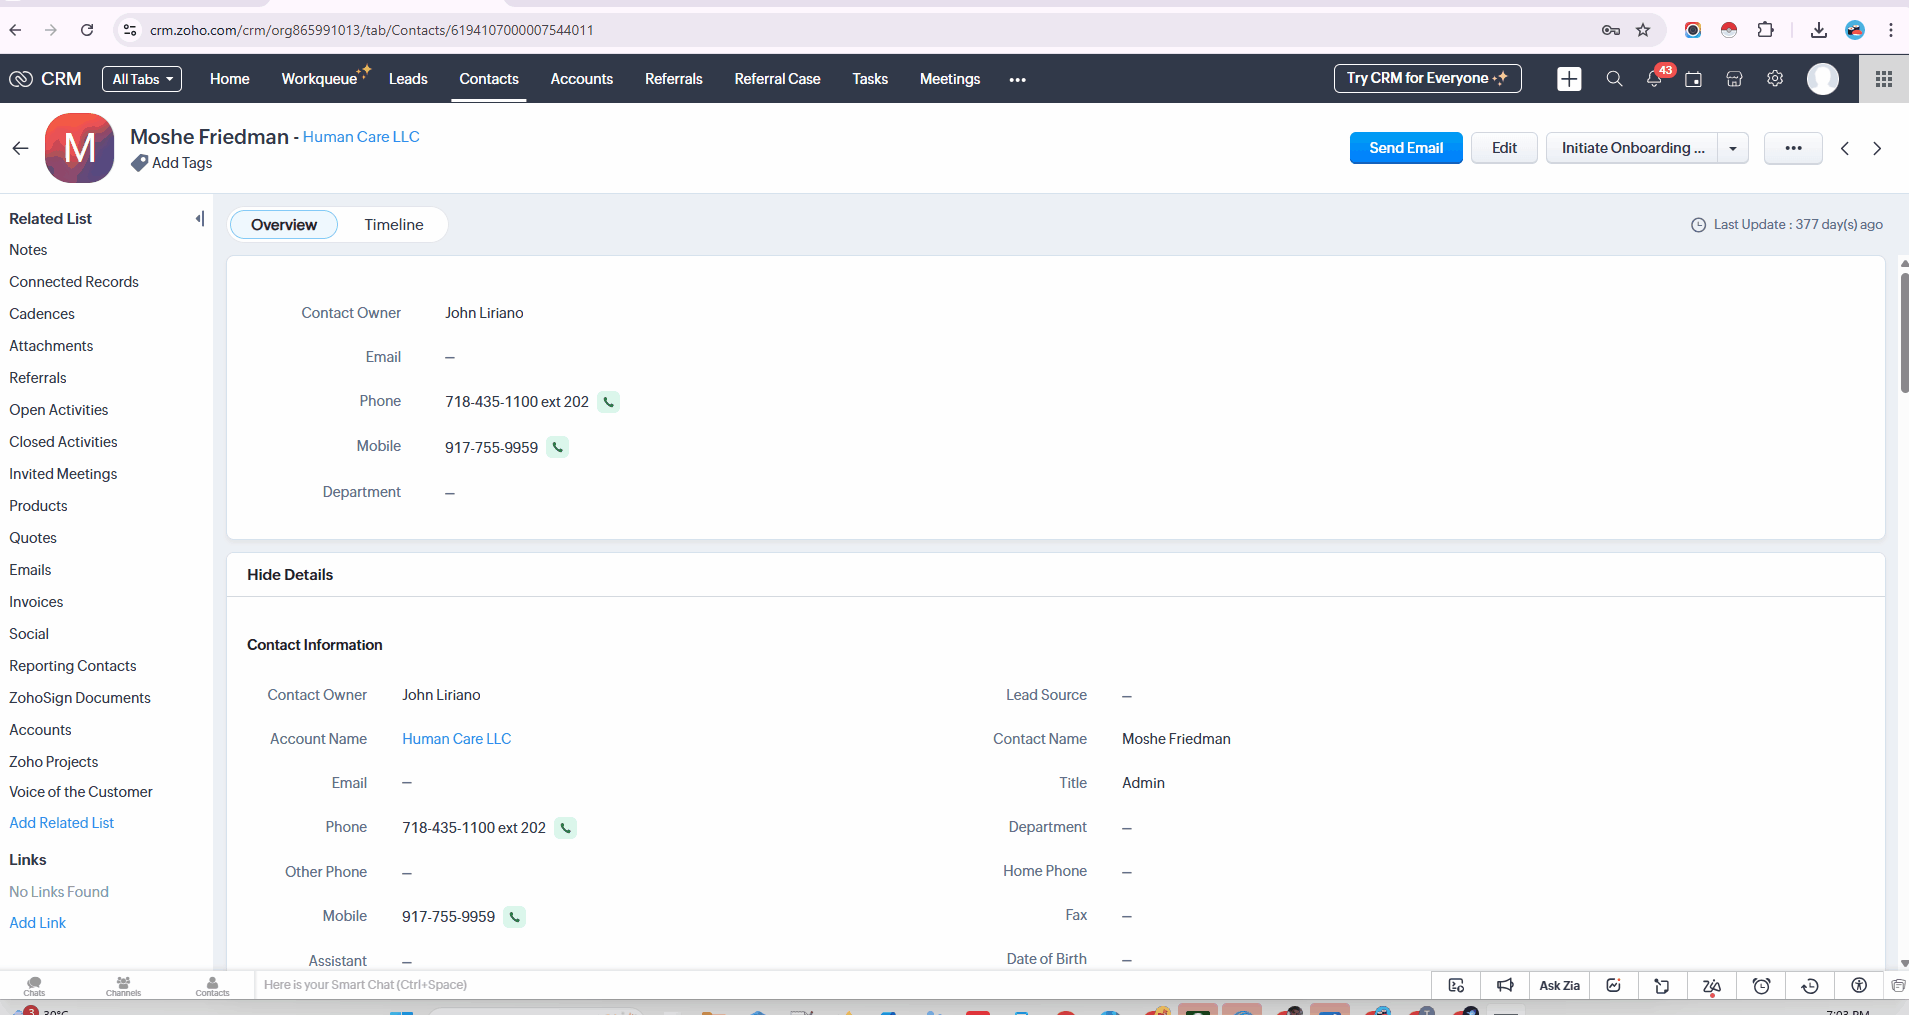Image resolution: width=1909 pixels, height=1015 pixels.
Task: Open the CRM search magnifier icon
Action: pos(1614,79)
